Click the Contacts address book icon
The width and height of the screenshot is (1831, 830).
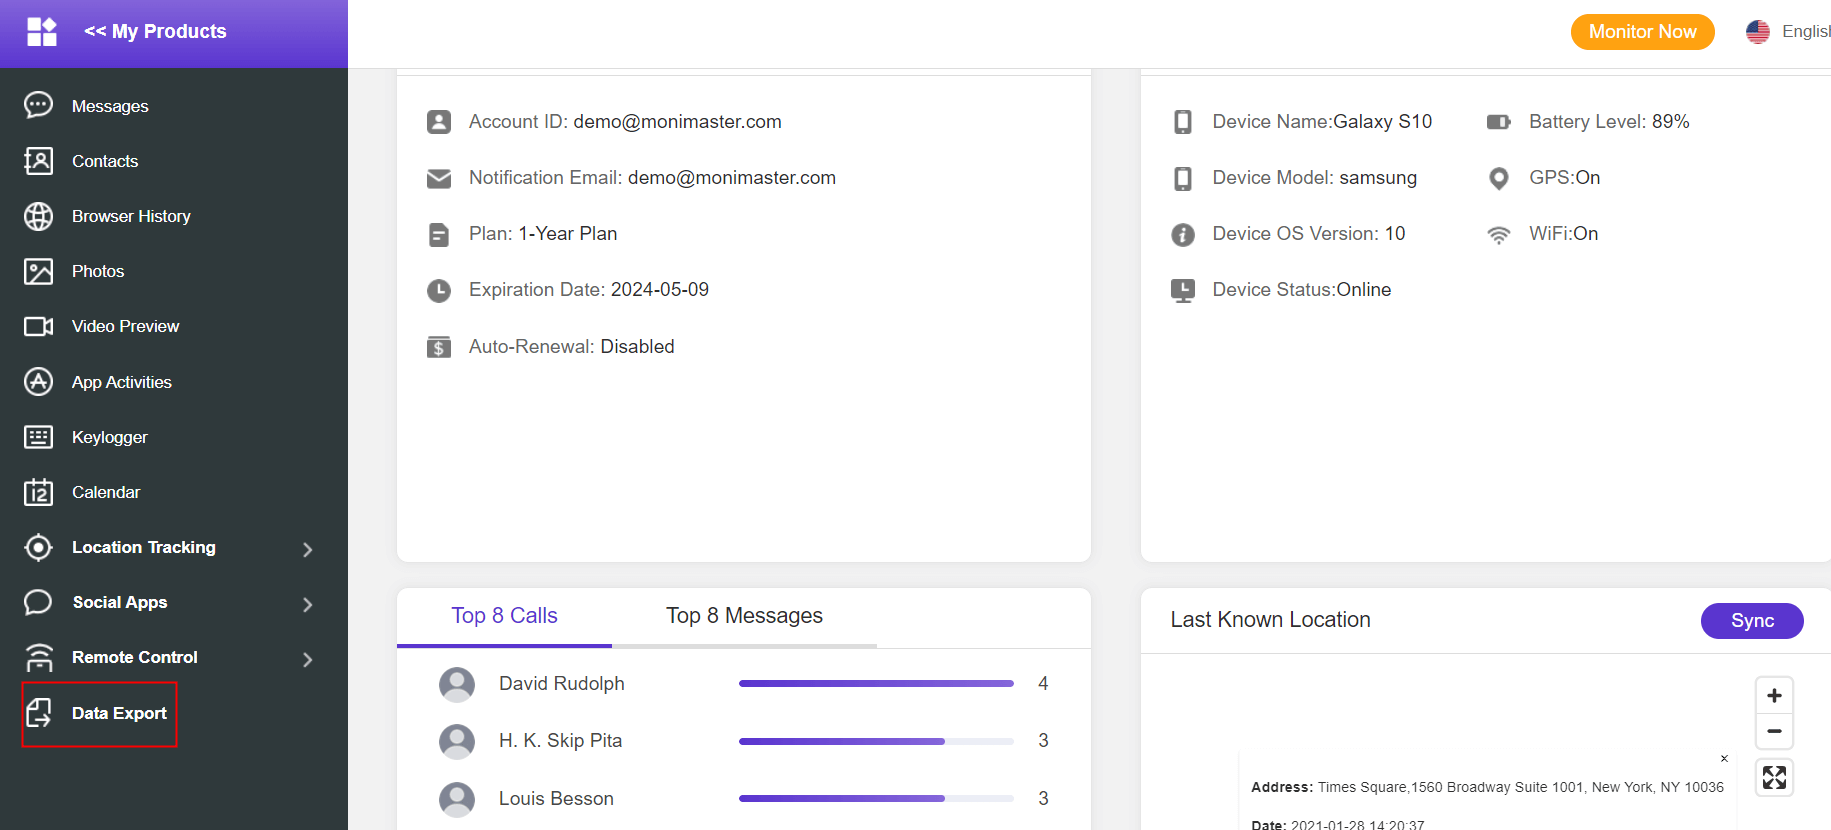point(38,160)
